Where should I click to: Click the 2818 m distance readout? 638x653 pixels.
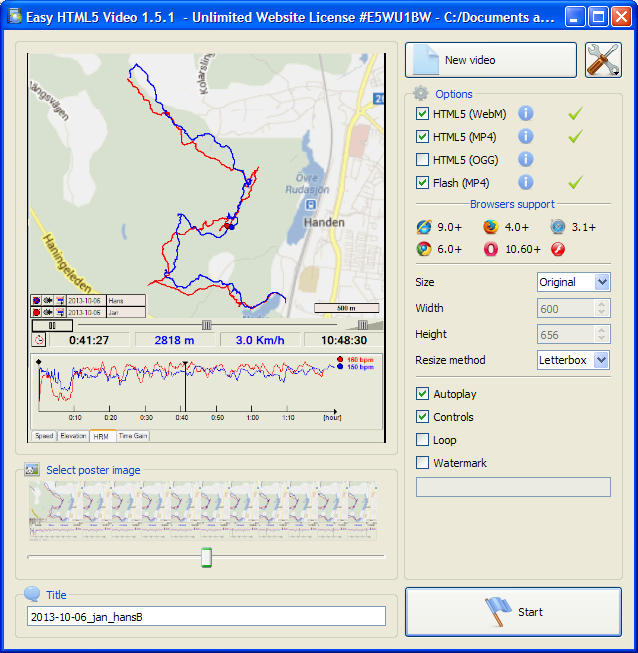[174, 340]
